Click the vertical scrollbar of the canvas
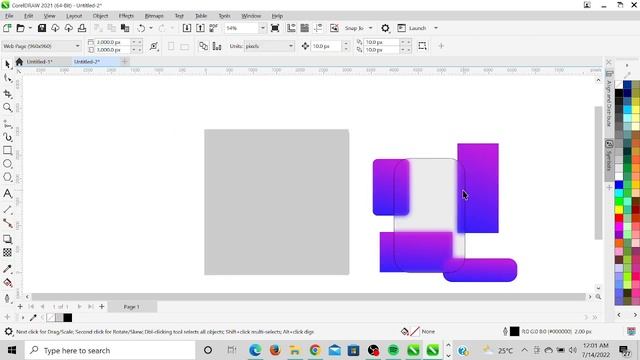This screenshot has width=640, height=360. click(x=598, y=173)
